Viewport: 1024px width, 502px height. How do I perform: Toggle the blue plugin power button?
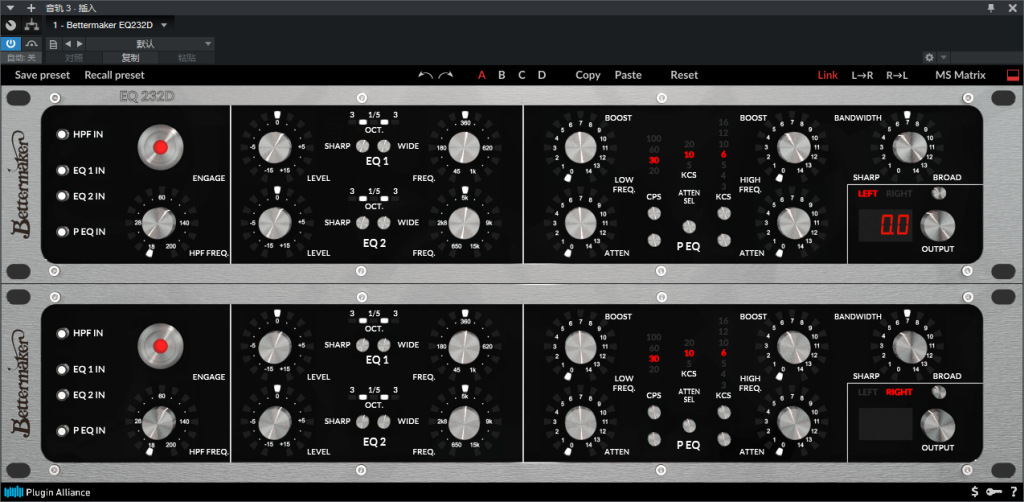point(10,44)
